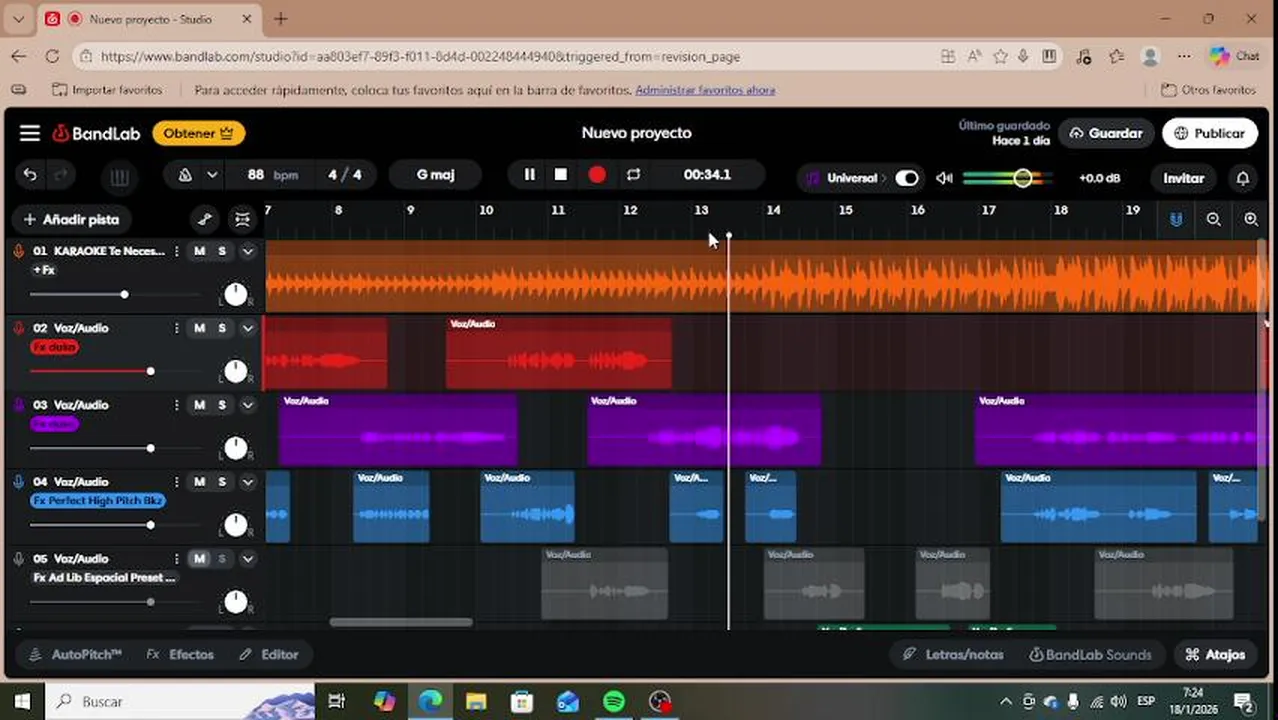Click the master volume slider knob
This screenshot has width=1278, height=720.
coord(1022,178)
